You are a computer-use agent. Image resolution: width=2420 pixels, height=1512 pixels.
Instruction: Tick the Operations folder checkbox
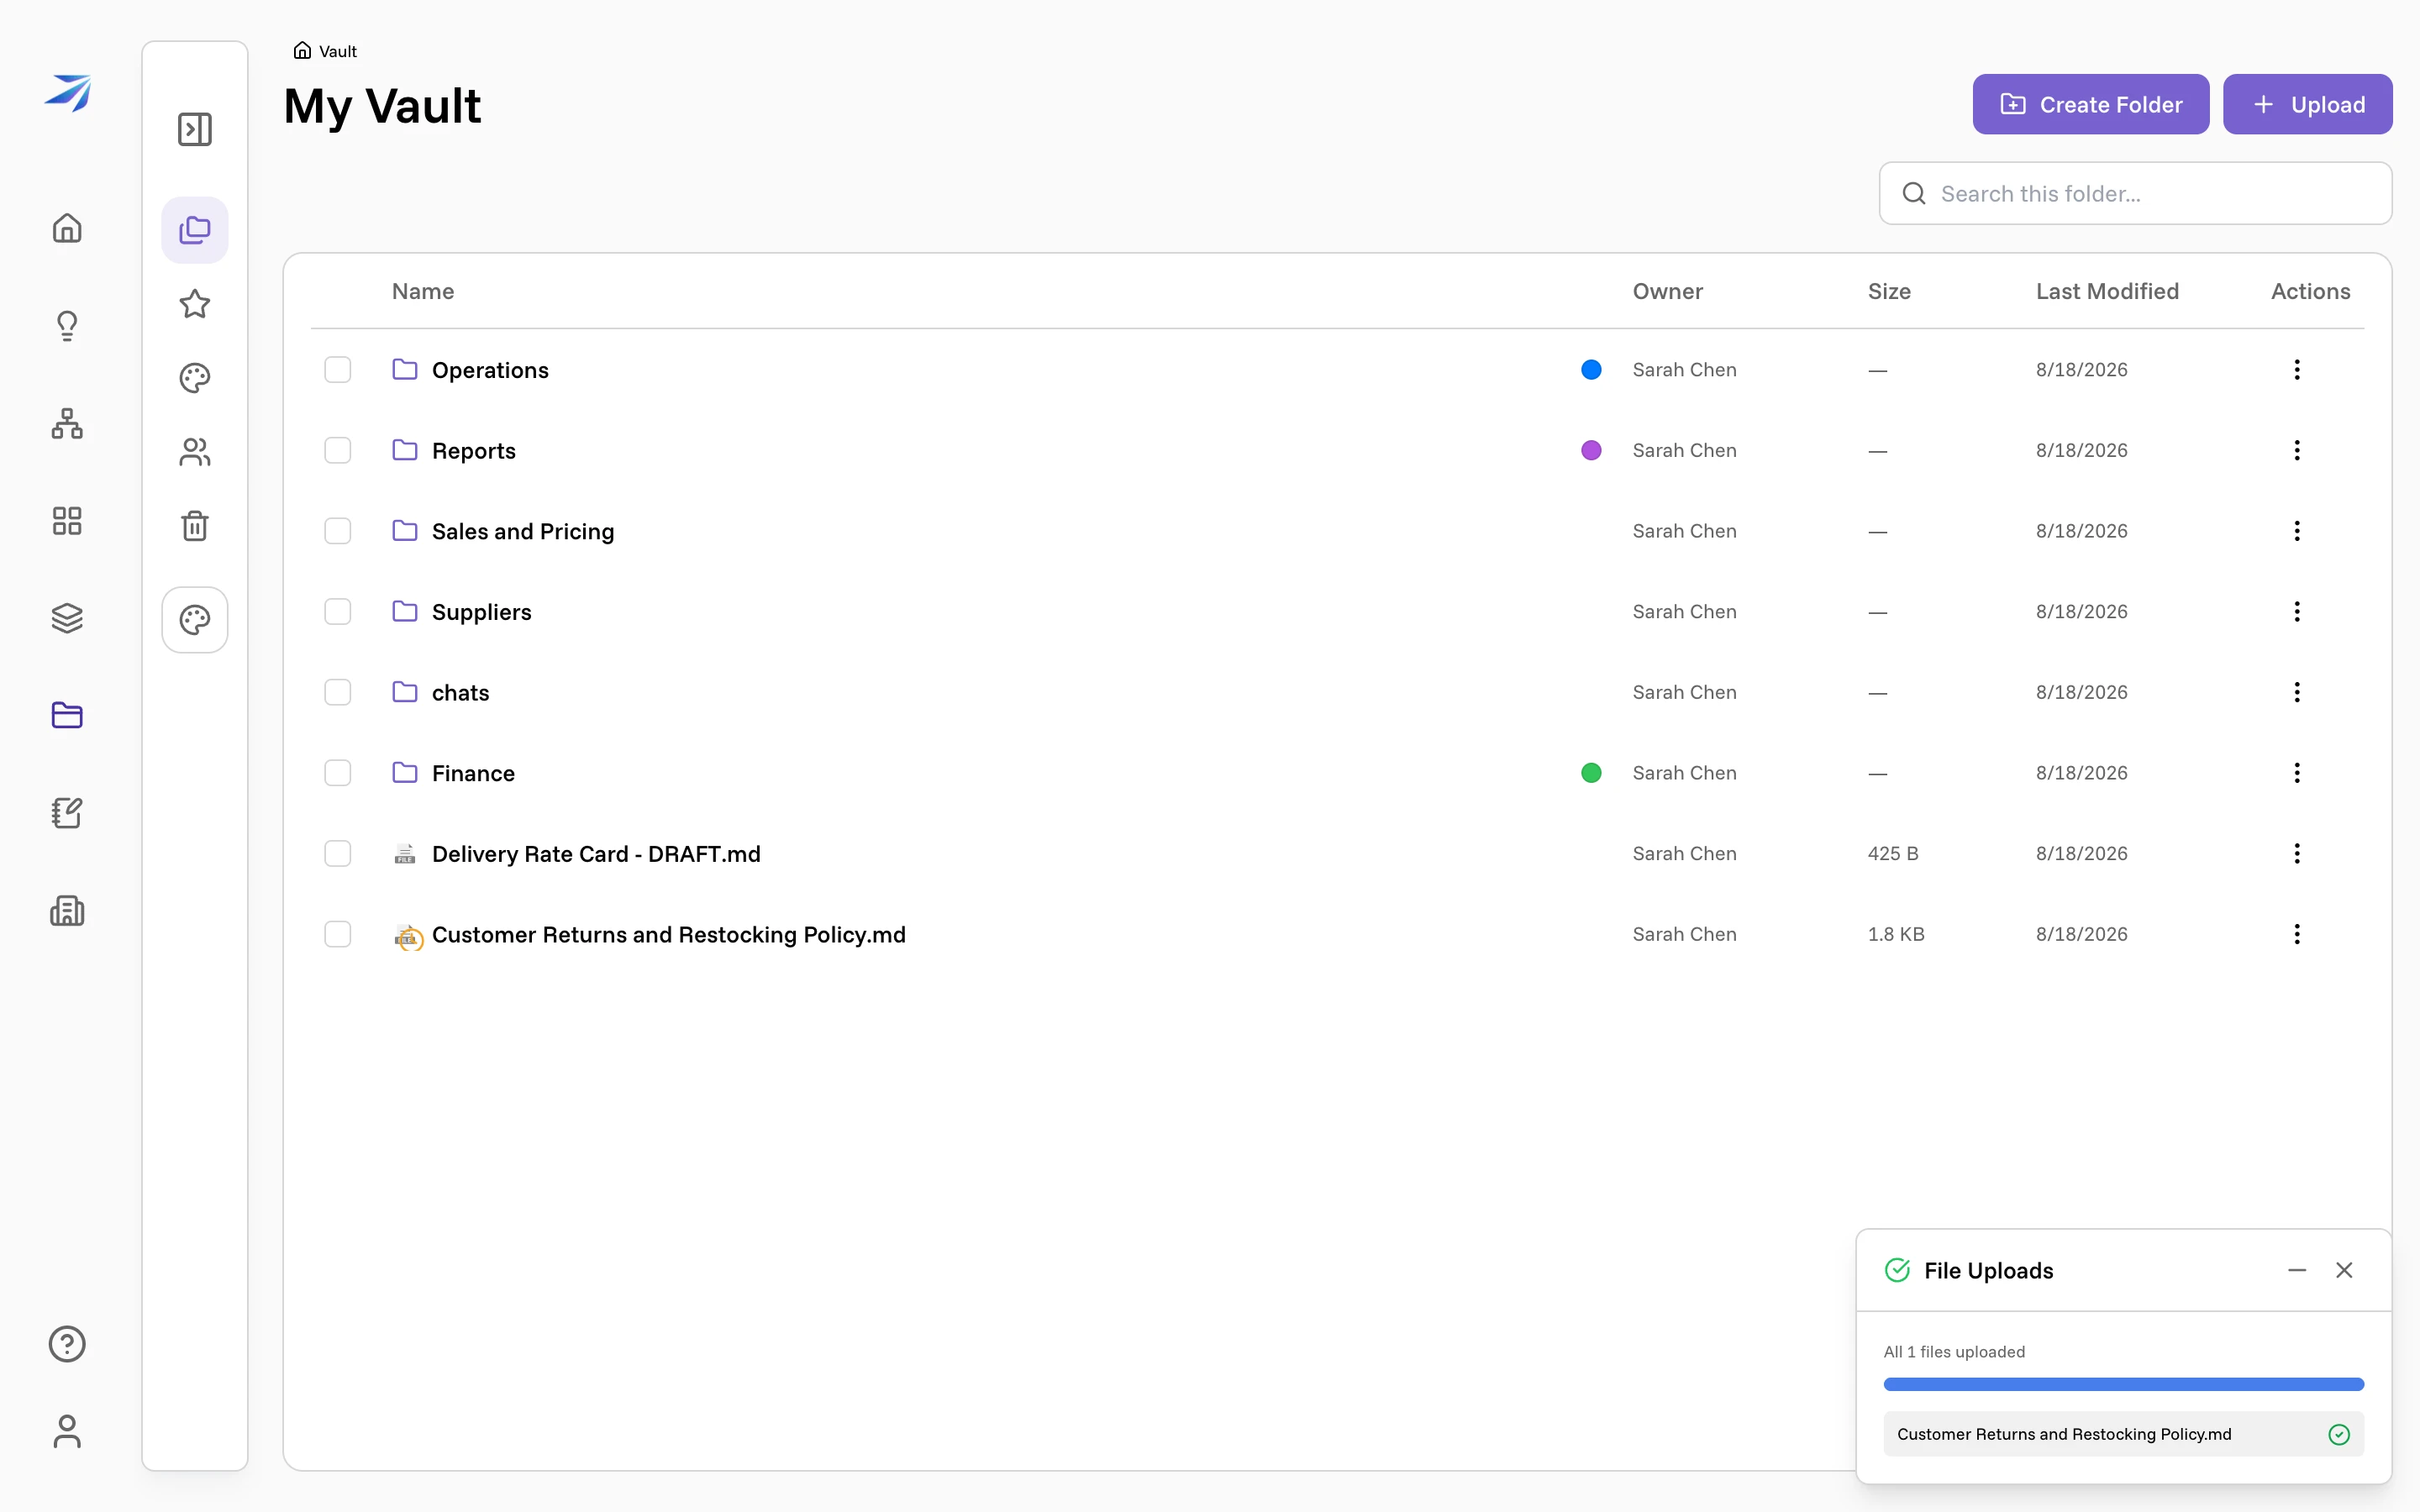coord(338,370)
